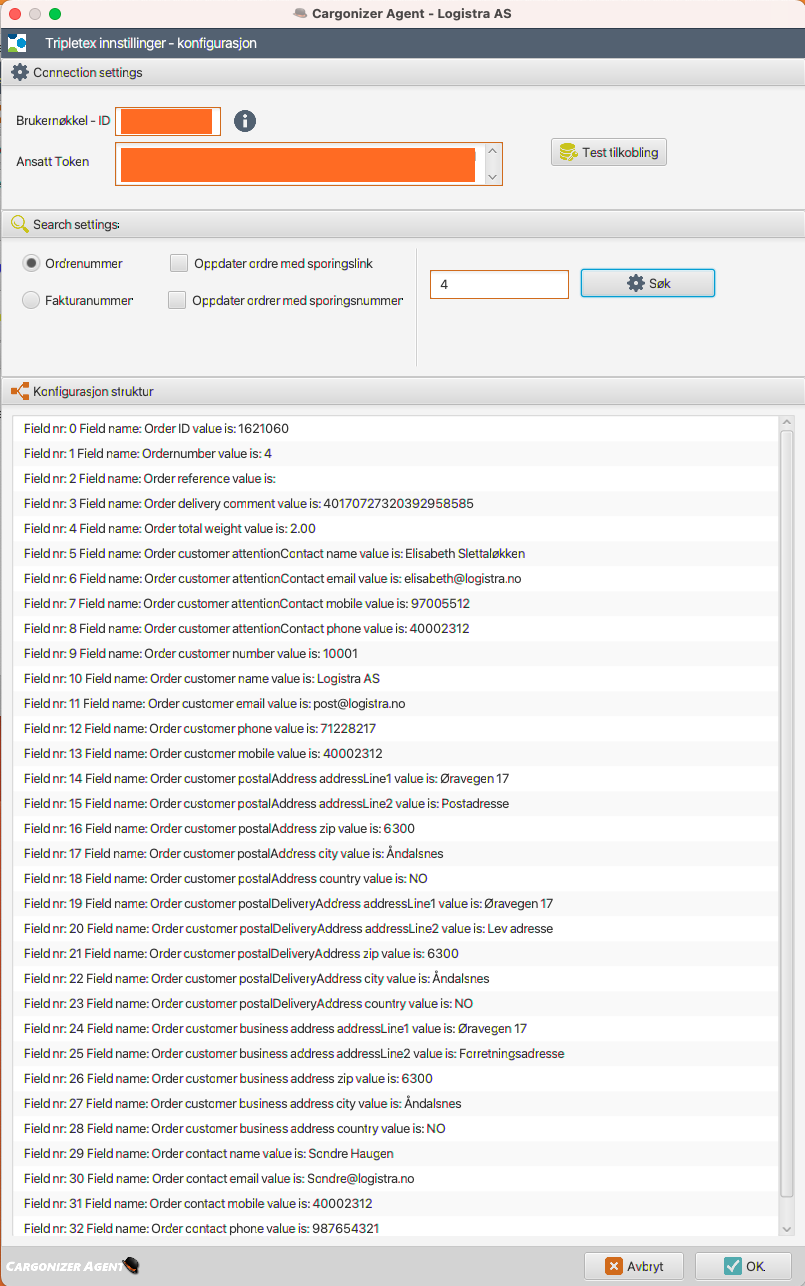Select row with customer name Logistra AS

(396, 678)
